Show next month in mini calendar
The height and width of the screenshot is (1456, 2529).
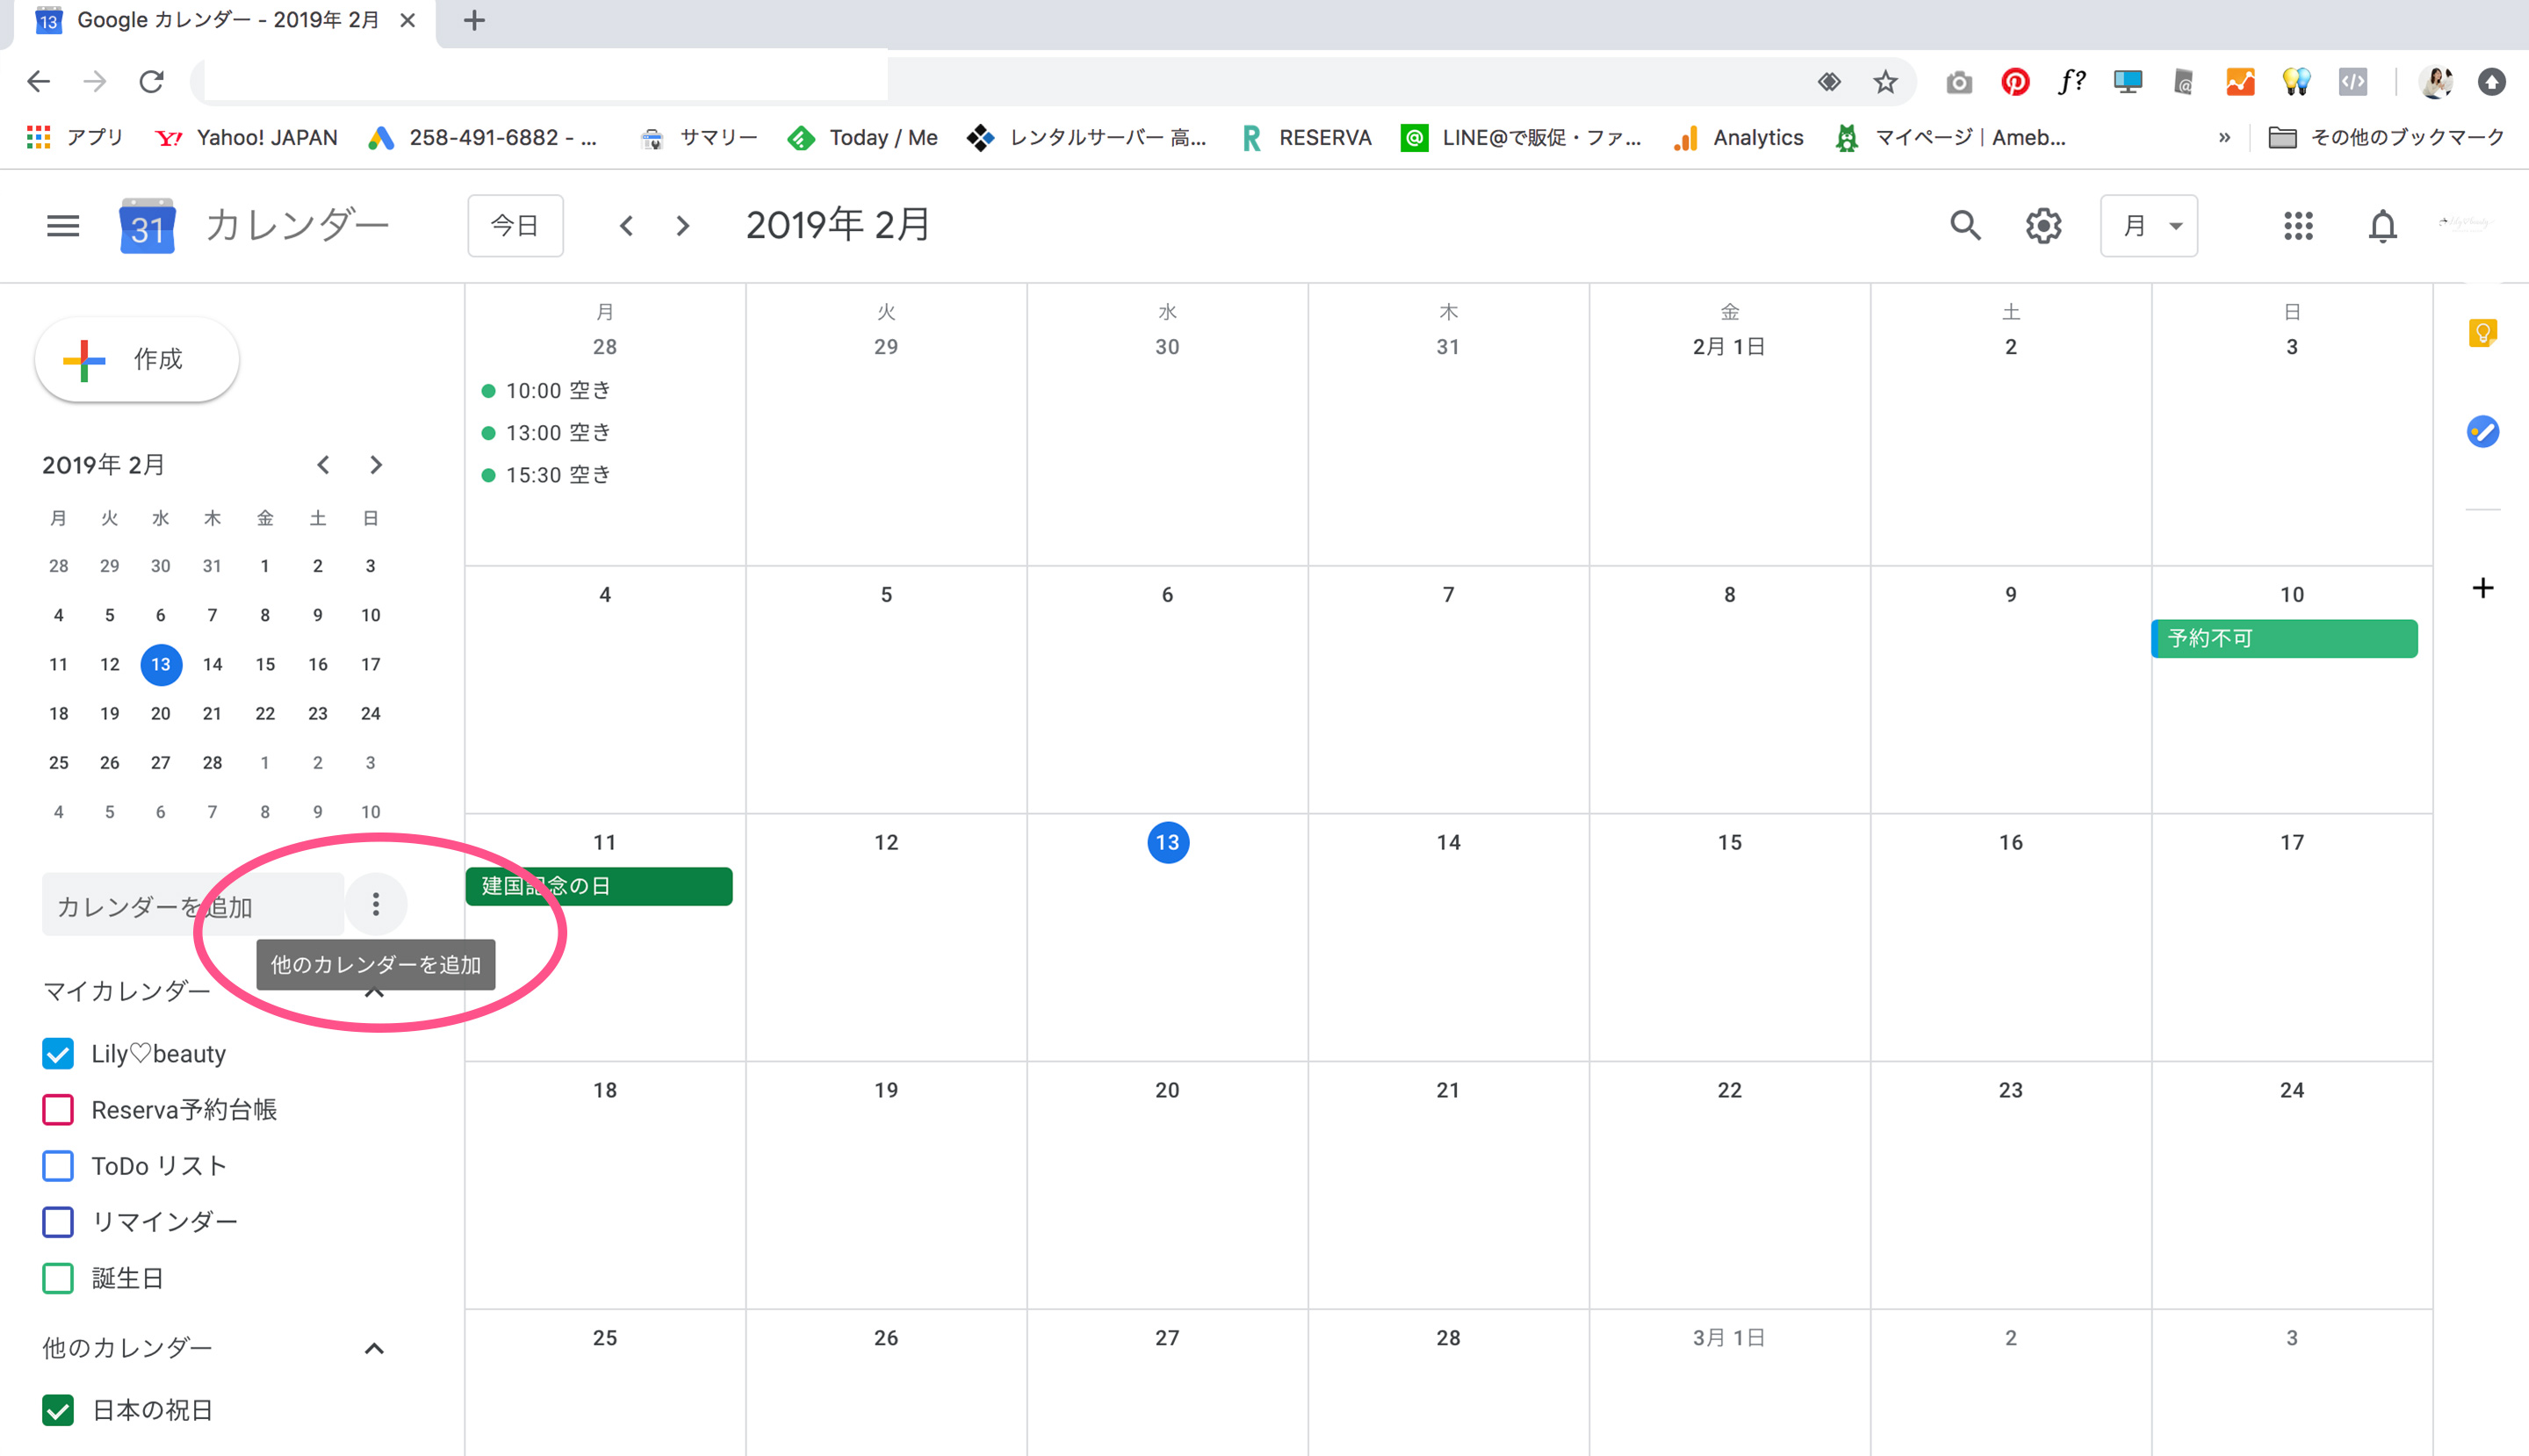click(x=375, y=465)
